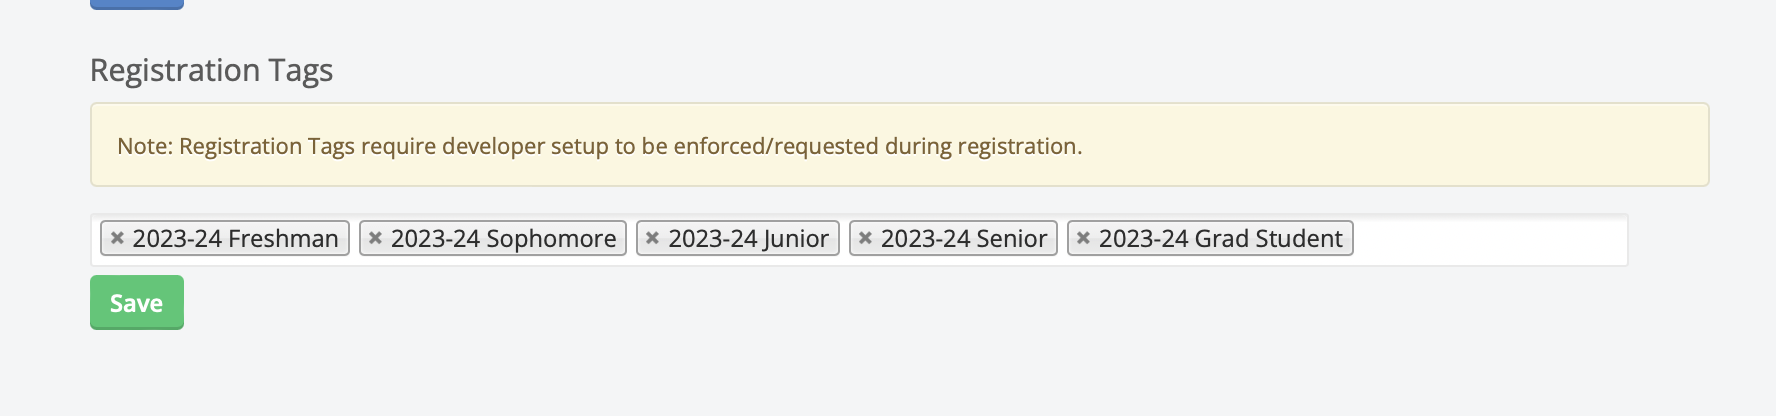Remove the 2023-24 Sophomore tag
This screenshot has height=416, width=1776.
pos(376,238)
